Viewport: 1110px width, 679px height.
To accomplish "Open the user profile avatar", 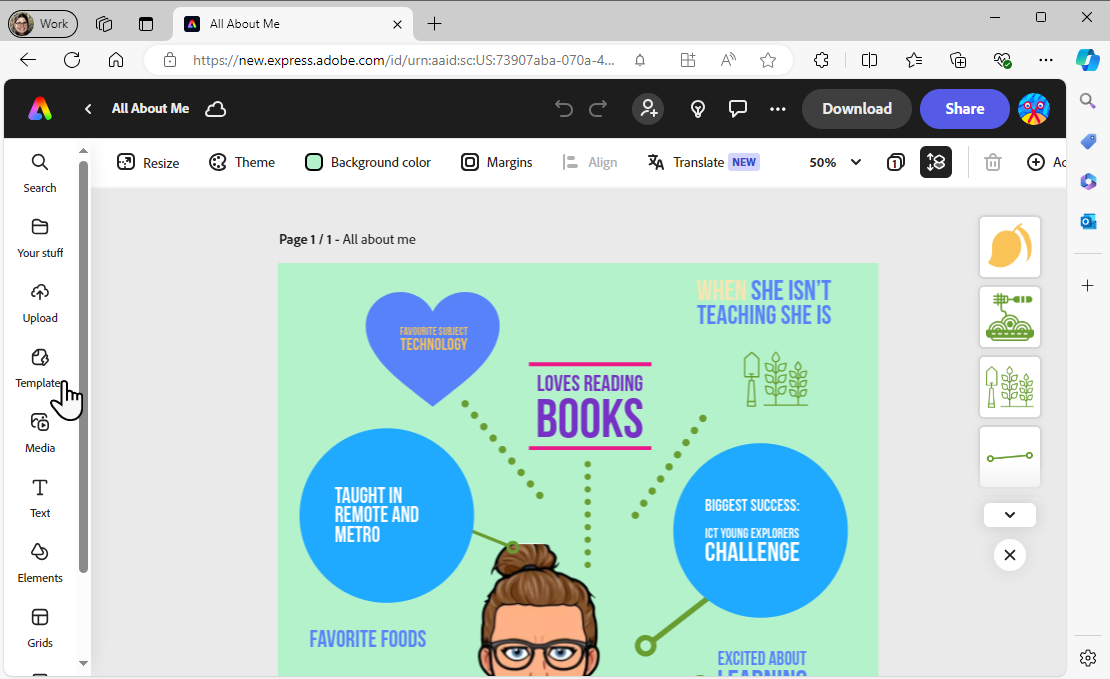I will click(x=1034, y=108).
